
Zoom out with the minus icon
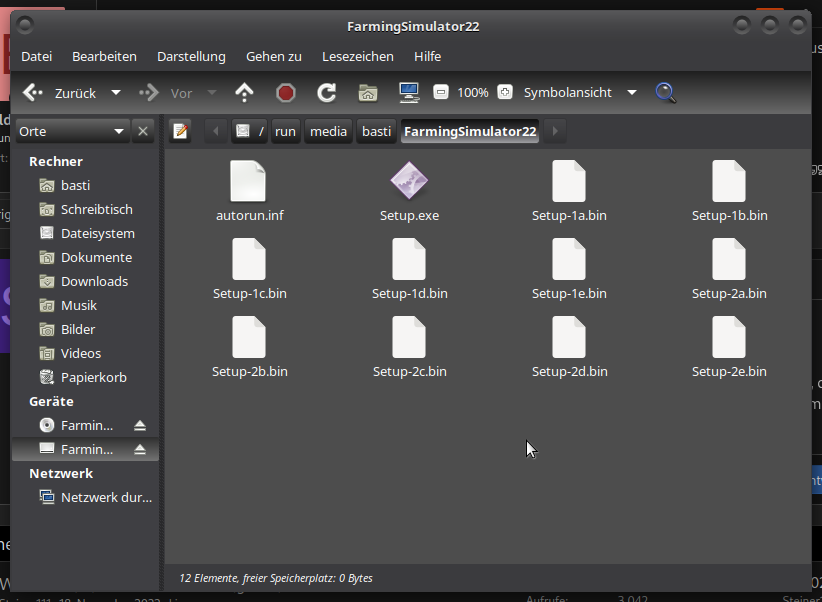441,93
